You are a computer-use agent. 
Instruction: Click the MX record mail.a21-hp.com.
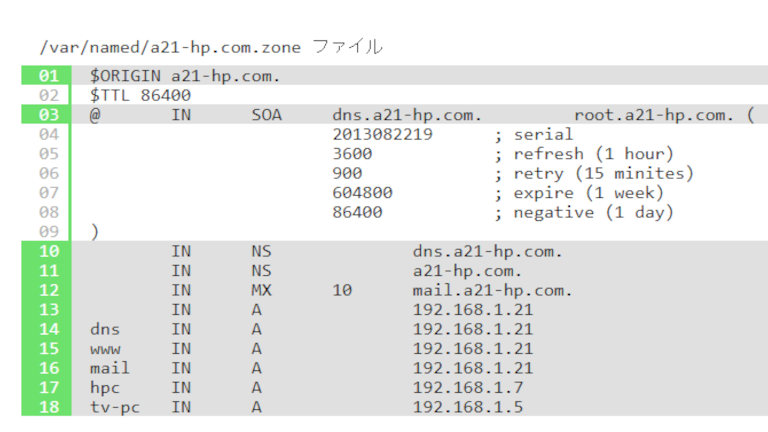(492, 290)
